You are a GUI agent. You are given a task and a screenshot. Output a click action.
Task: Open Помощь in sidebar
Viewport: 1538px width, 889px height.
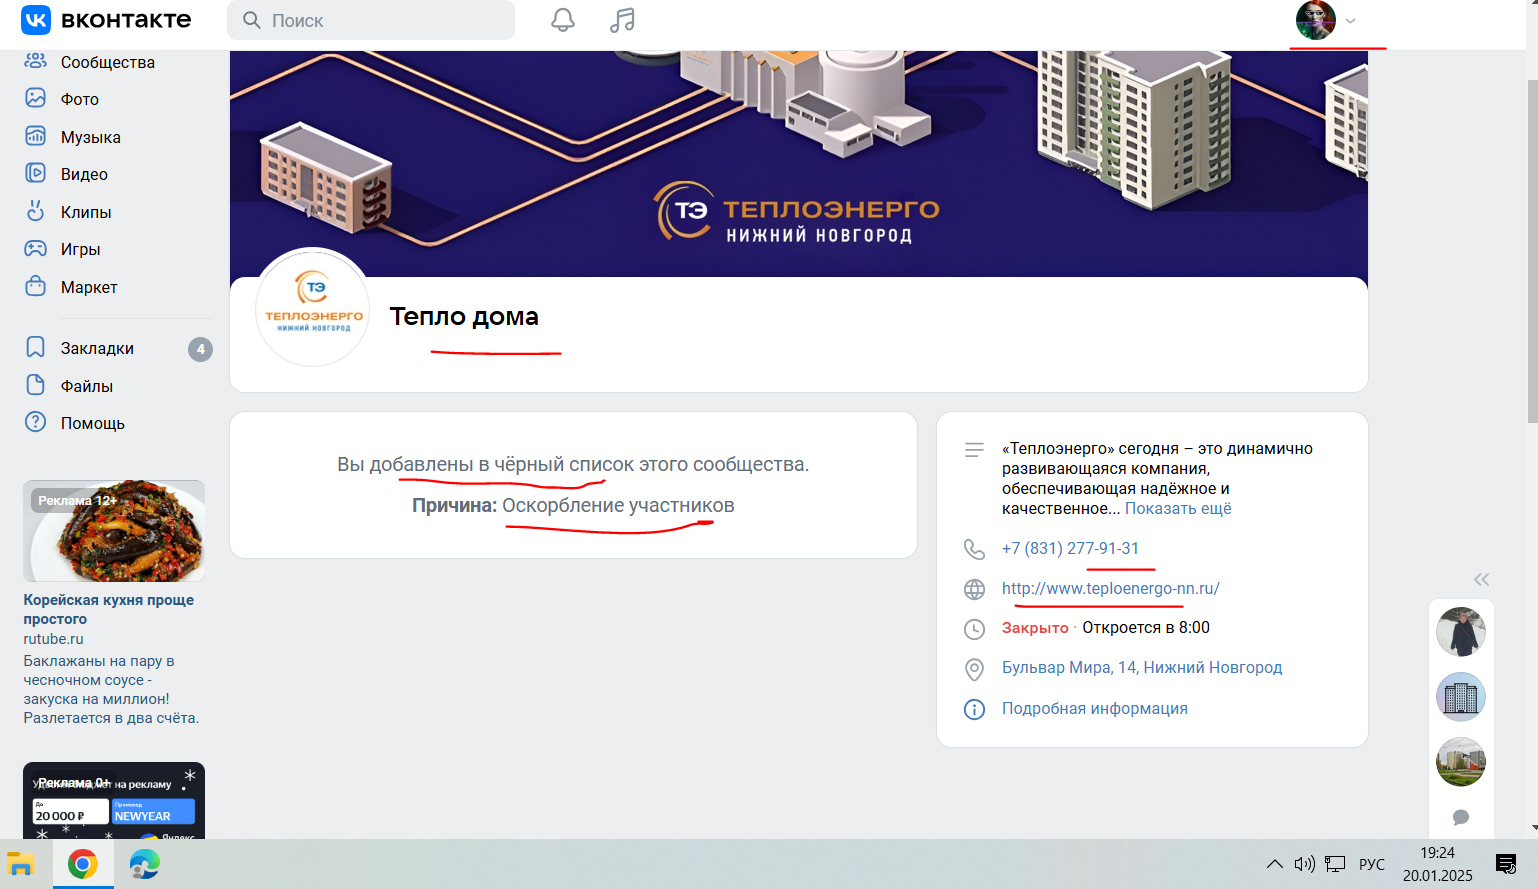[x=93, y=423]
